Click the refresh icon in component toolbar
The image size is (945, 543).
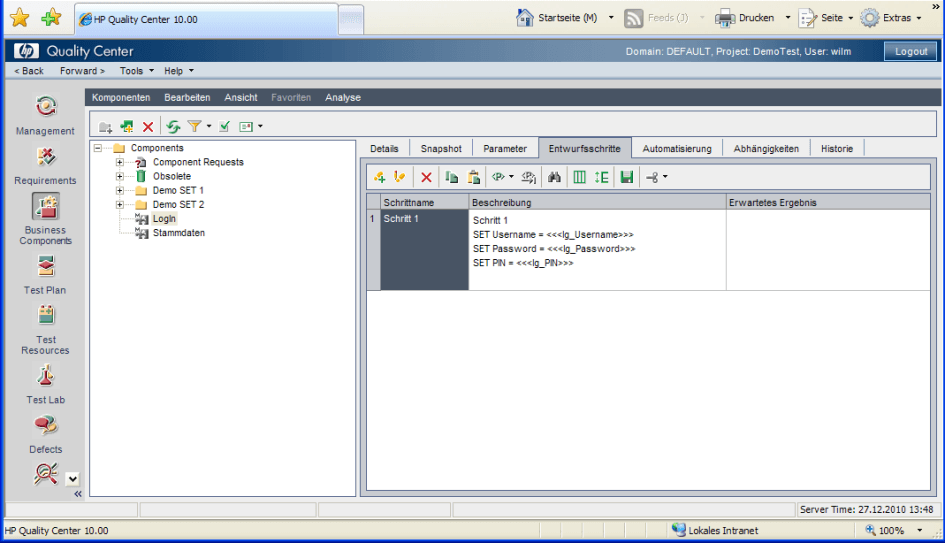173,127
